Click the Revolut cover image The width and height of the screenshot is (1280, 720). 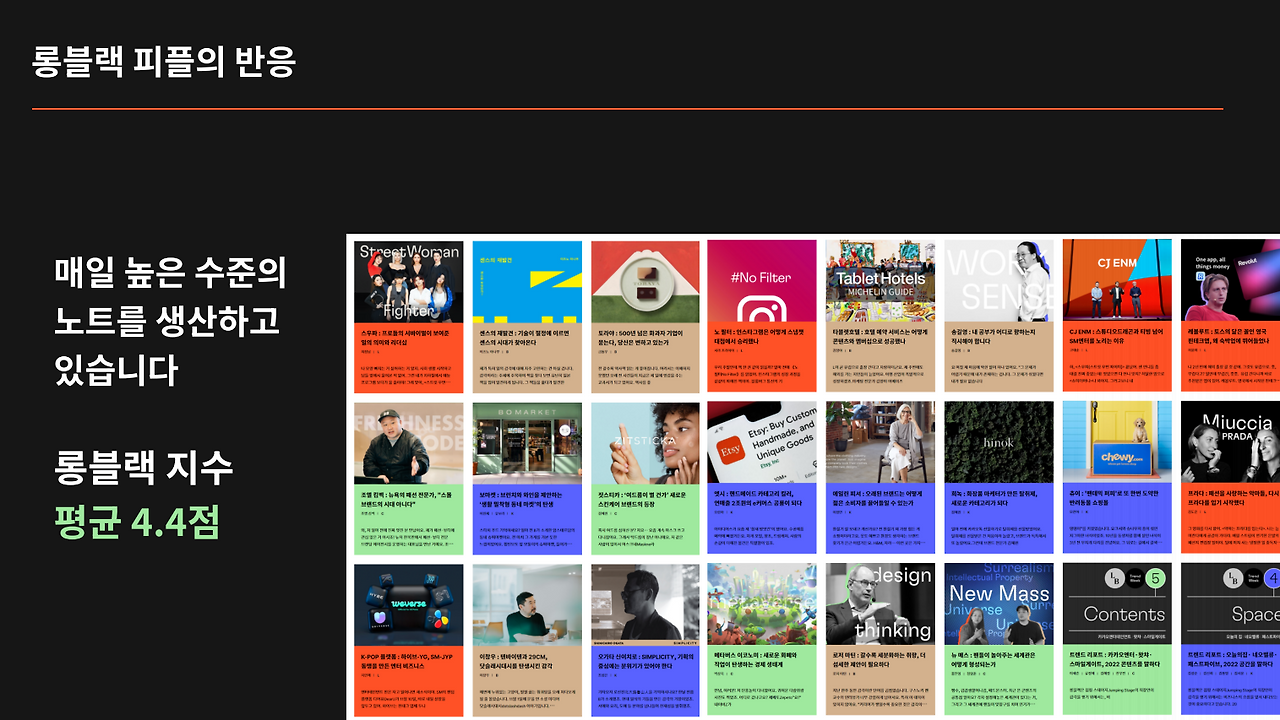point(1230,281)
